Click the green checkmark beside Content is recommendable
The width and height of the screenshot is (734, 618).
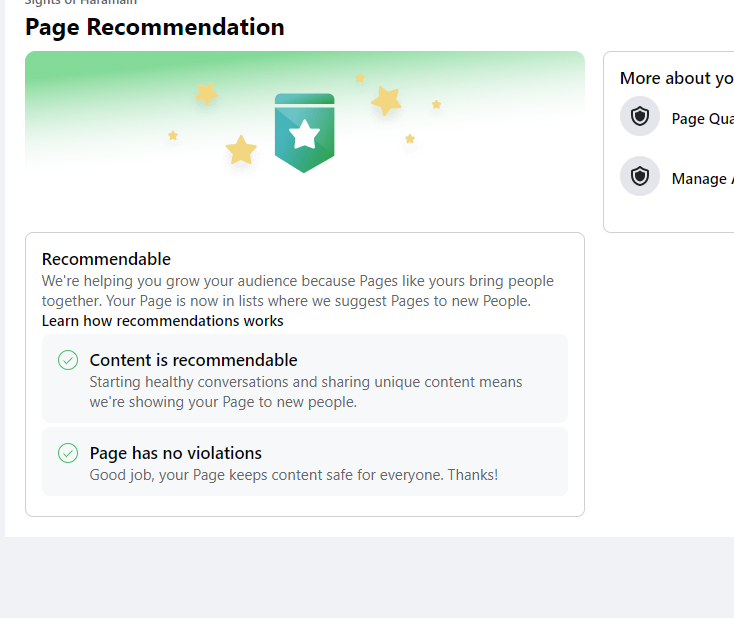[68, 360]
